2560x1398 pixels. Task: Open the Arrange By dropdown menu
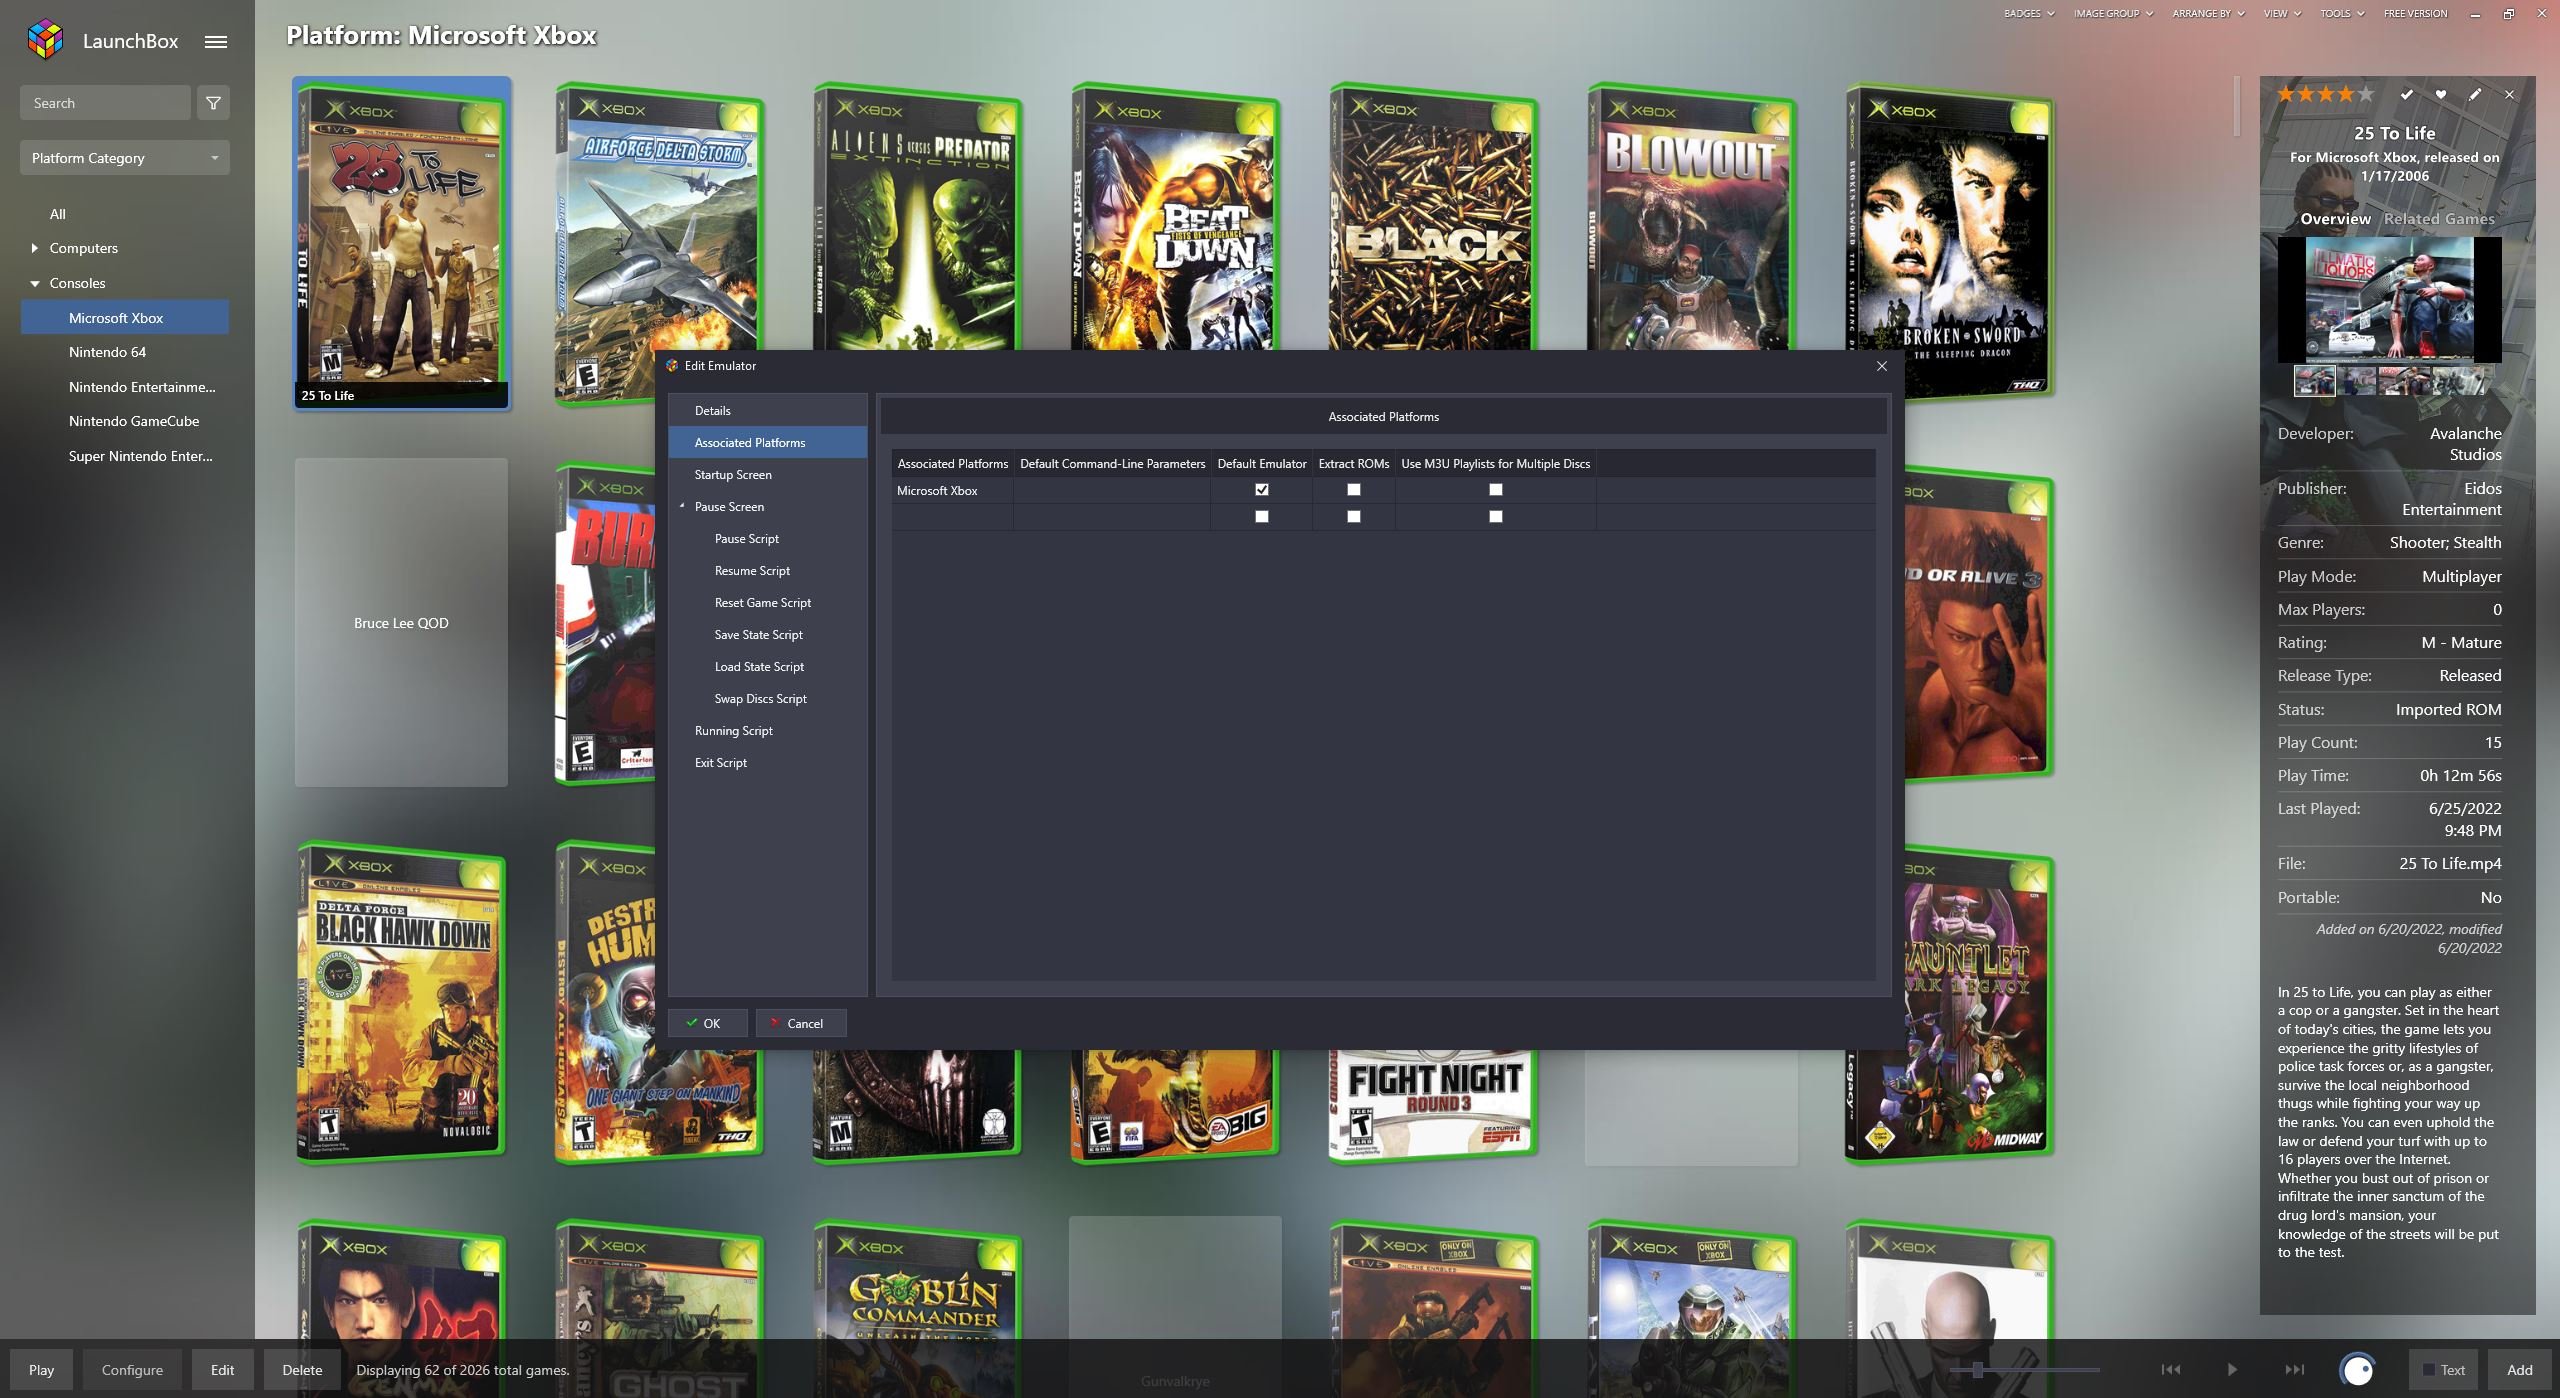(x=2208, y=13)
